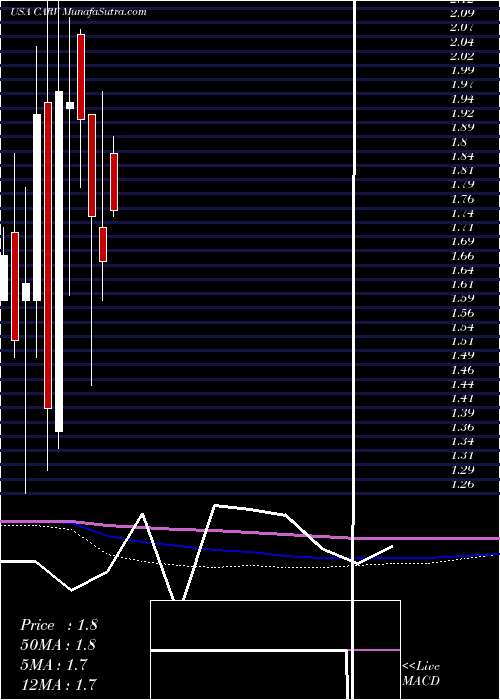Select the 1.94 price axis label
The height and width of the screenshot is (700, 500).
pyautogui.click(x=462, y=99)
